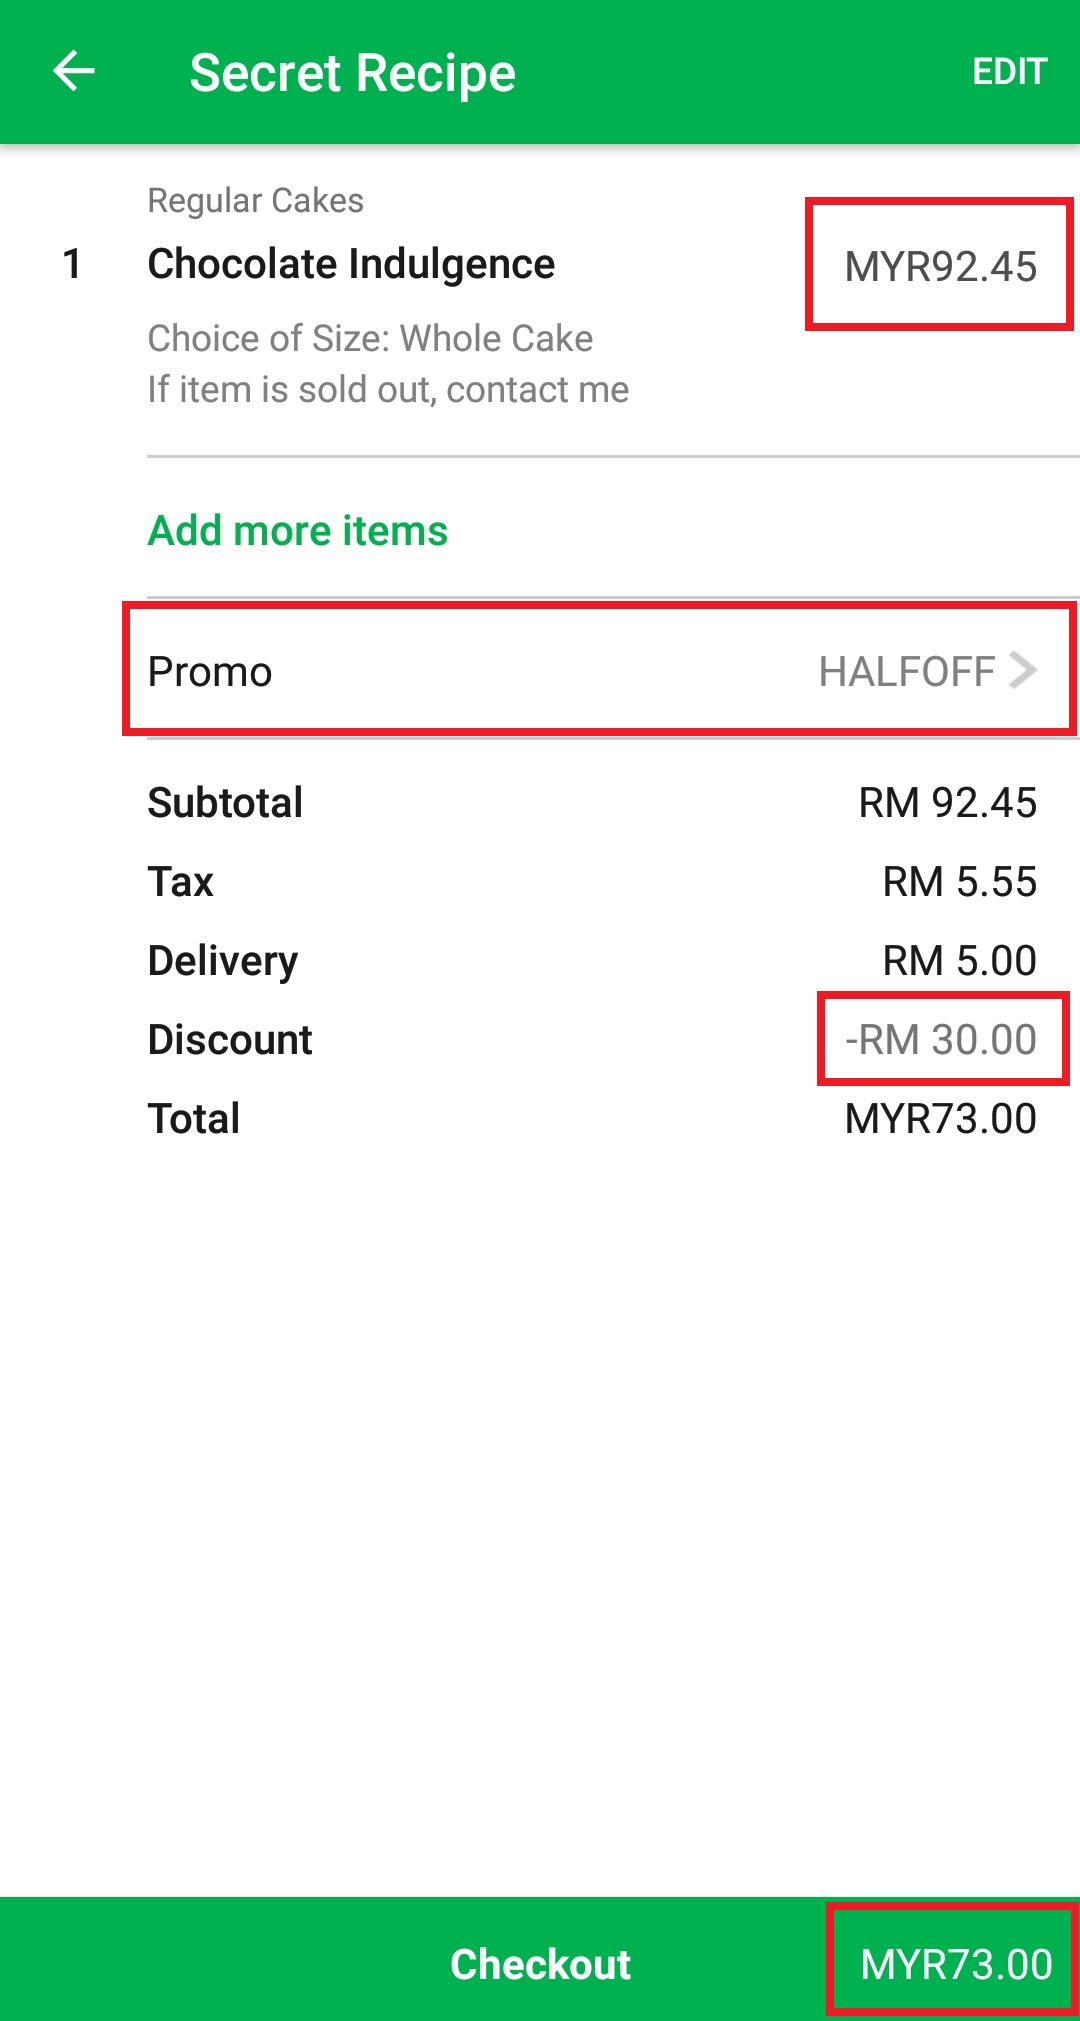This screenshot has height=2021, width=1080.
Task: Tap the item quantity number 1
Action: 72,264
